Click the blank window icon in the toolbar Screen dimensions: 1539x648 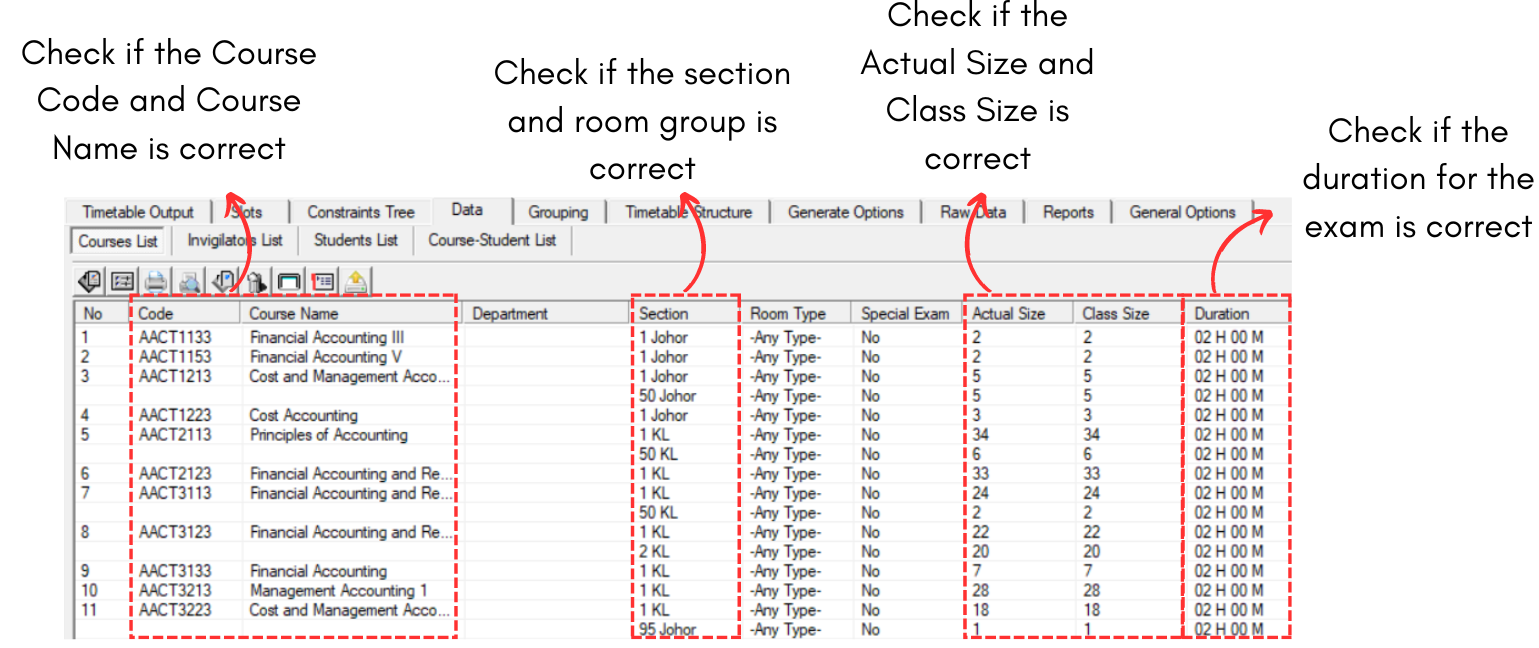289,282
